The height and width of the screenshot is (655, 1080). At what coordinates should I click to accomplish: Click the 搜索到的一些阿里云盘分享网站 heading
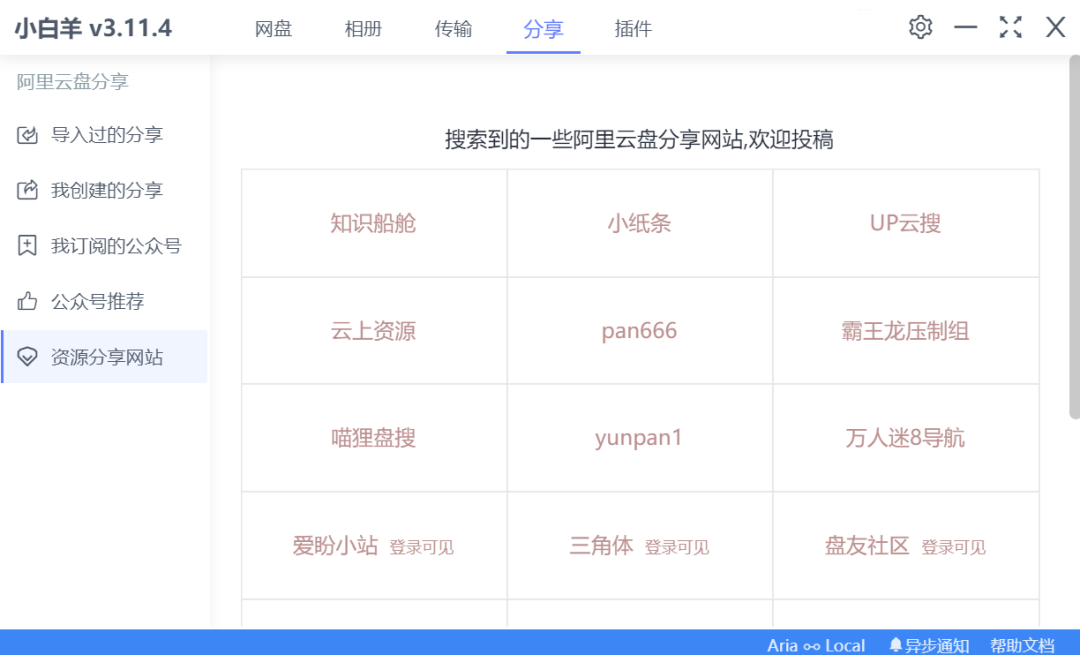point(639,140)
